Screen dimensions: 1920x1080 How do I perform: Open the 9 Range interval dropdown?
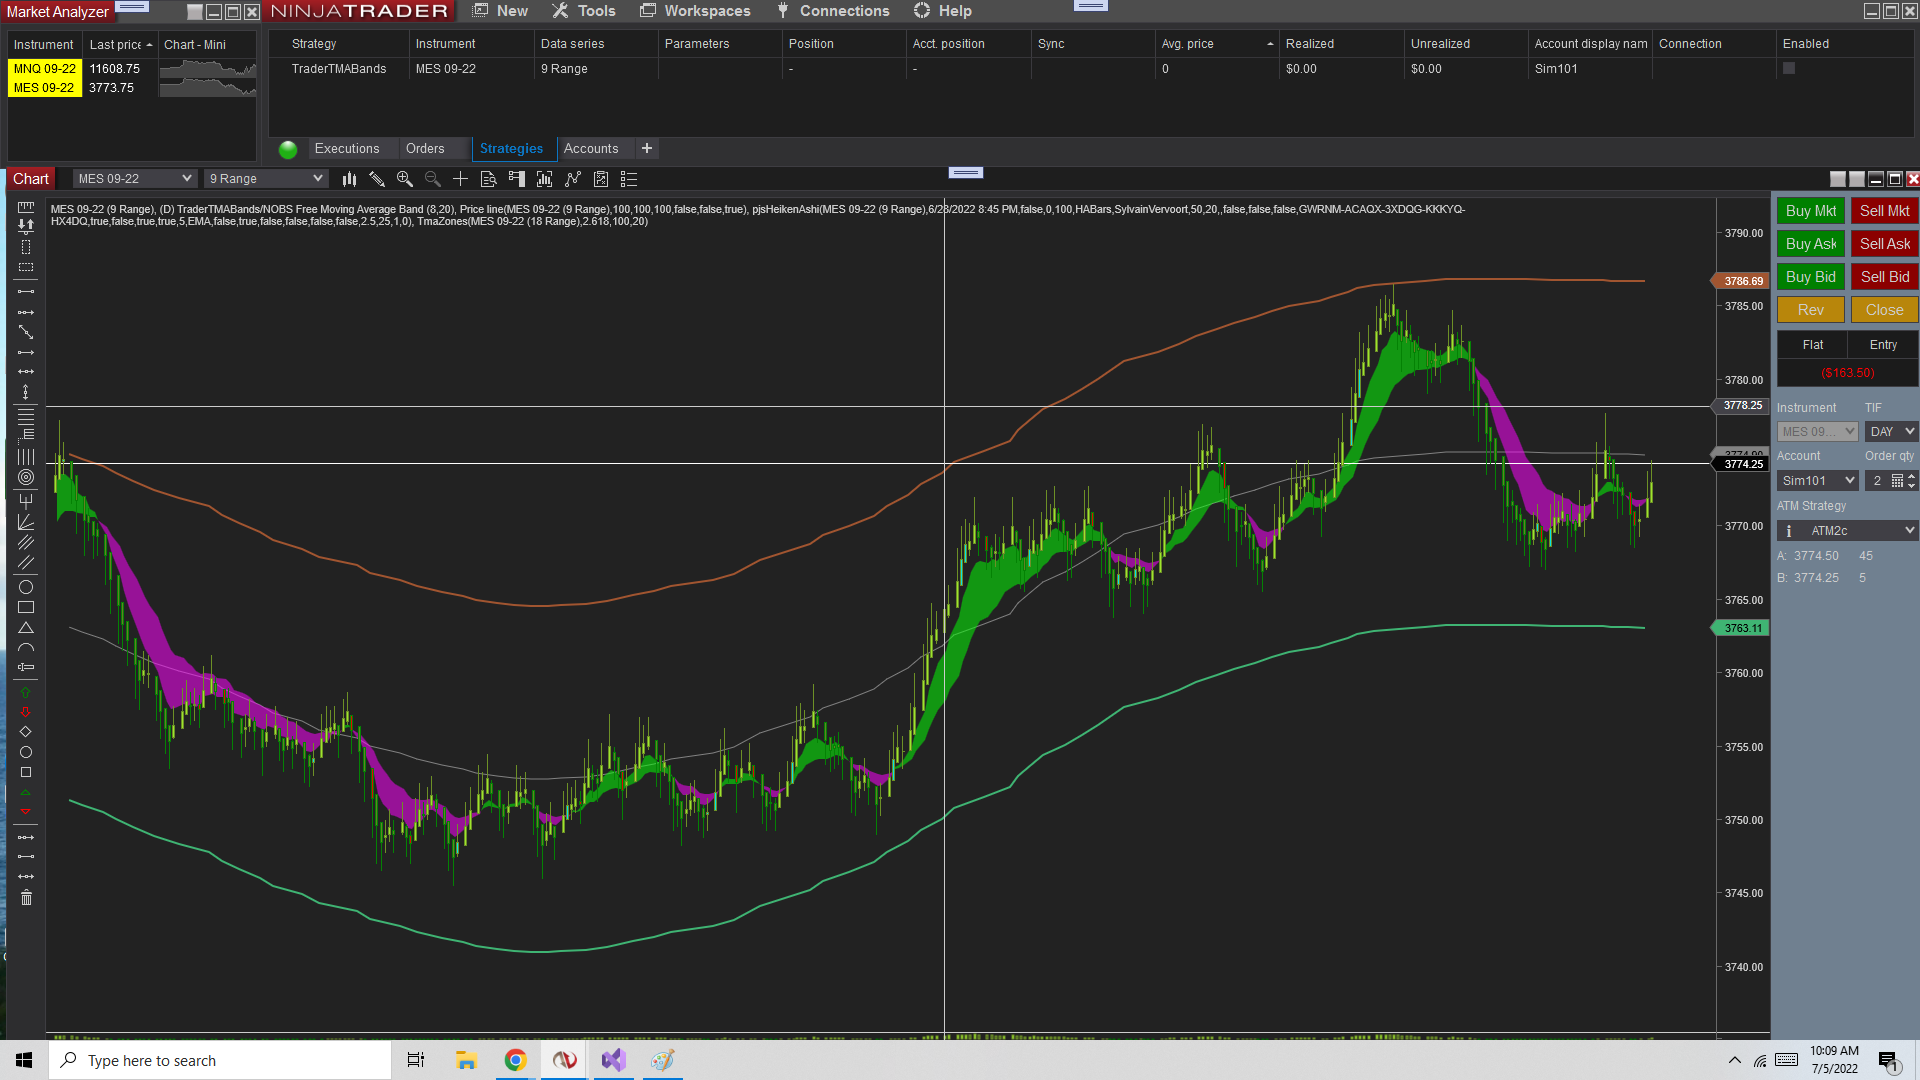[266, 179]
